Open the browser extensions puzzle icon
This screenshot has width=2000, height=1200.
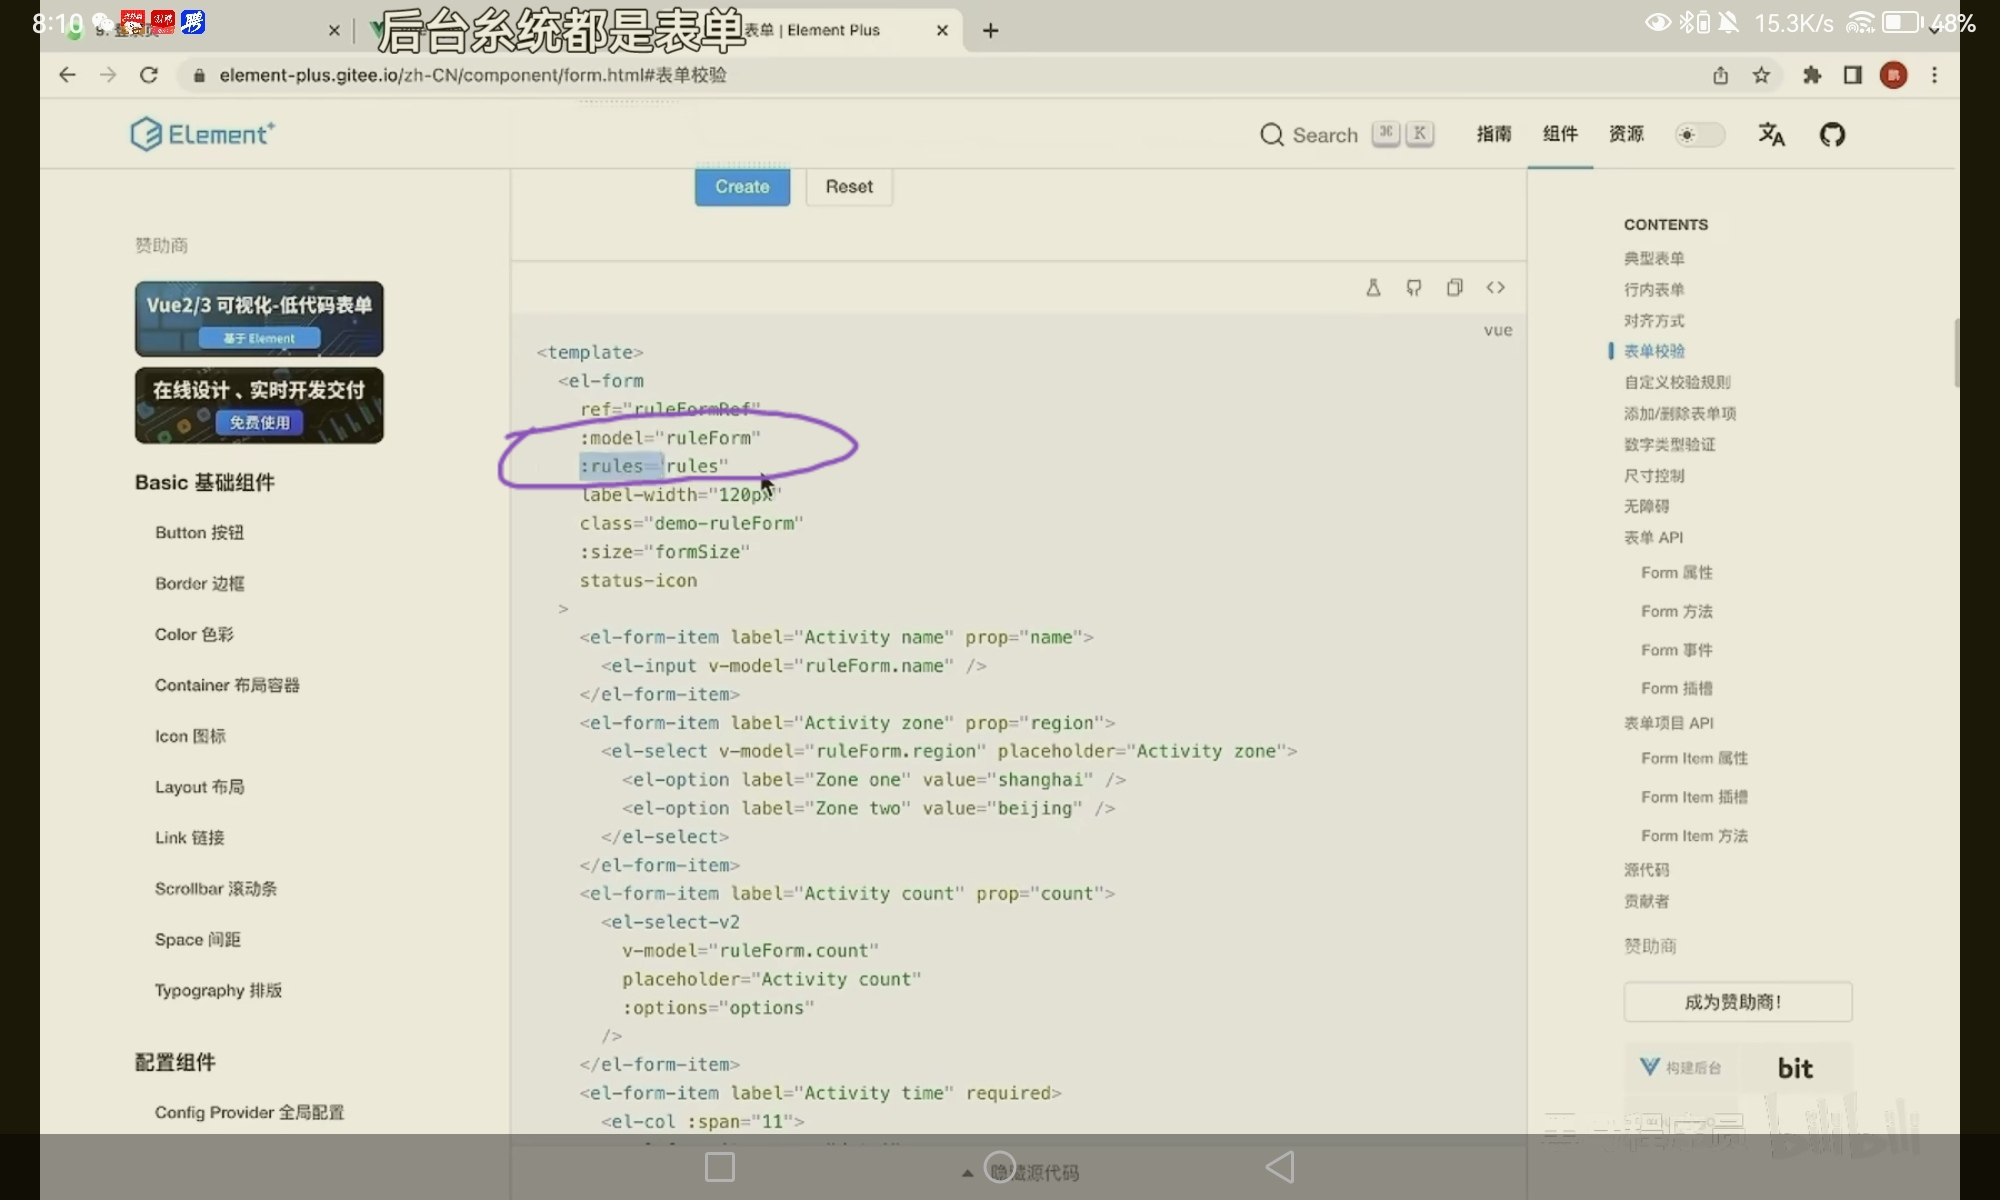(x=1811, y=75)
